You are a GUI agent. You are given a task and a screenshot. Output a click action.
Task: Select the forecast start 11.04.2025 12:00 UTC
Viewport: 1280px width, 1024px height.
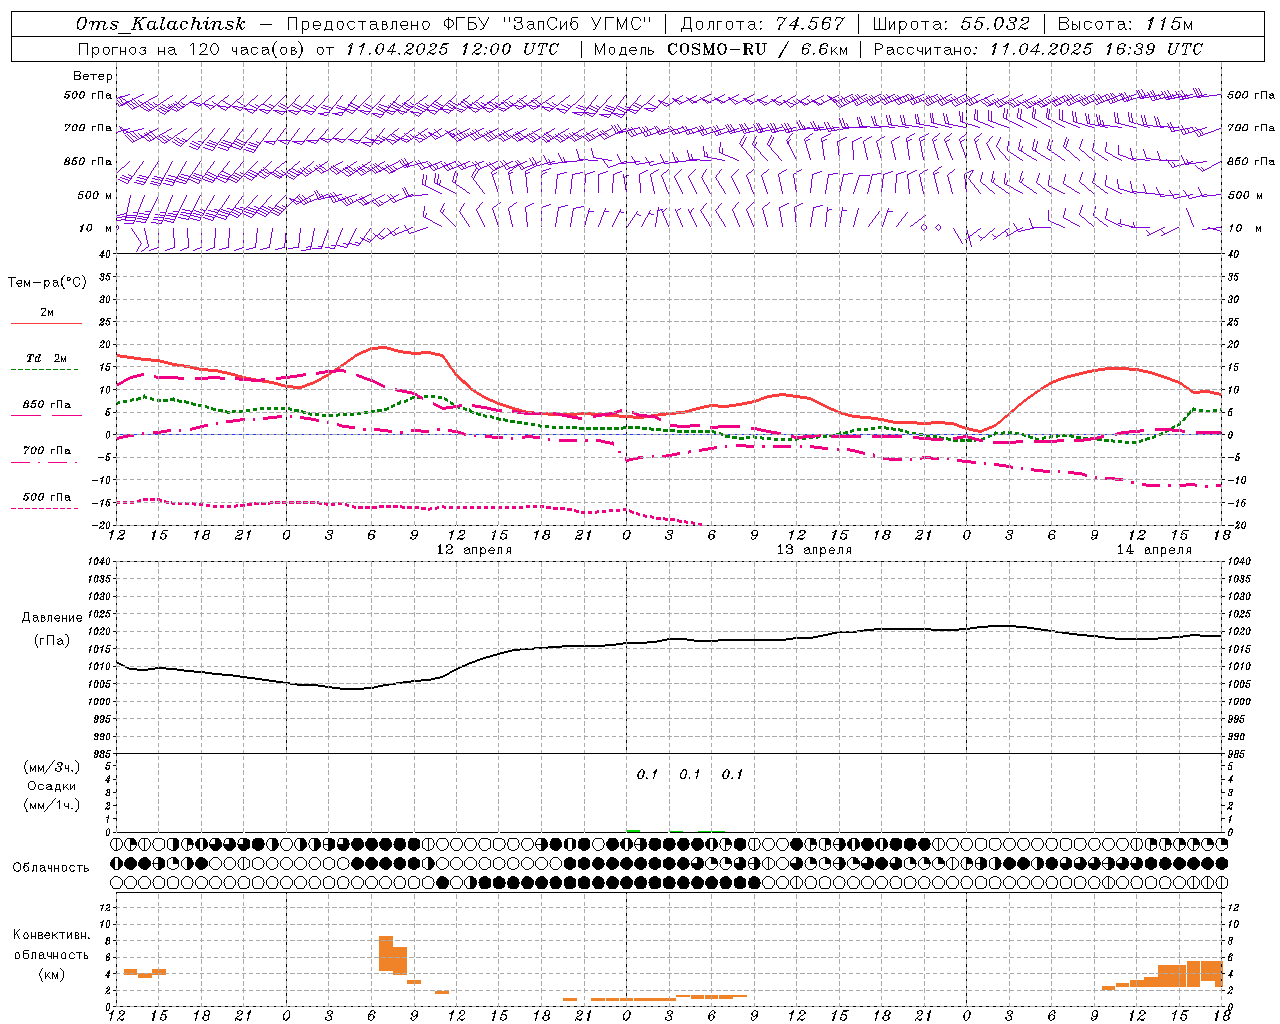pos(452,49)
